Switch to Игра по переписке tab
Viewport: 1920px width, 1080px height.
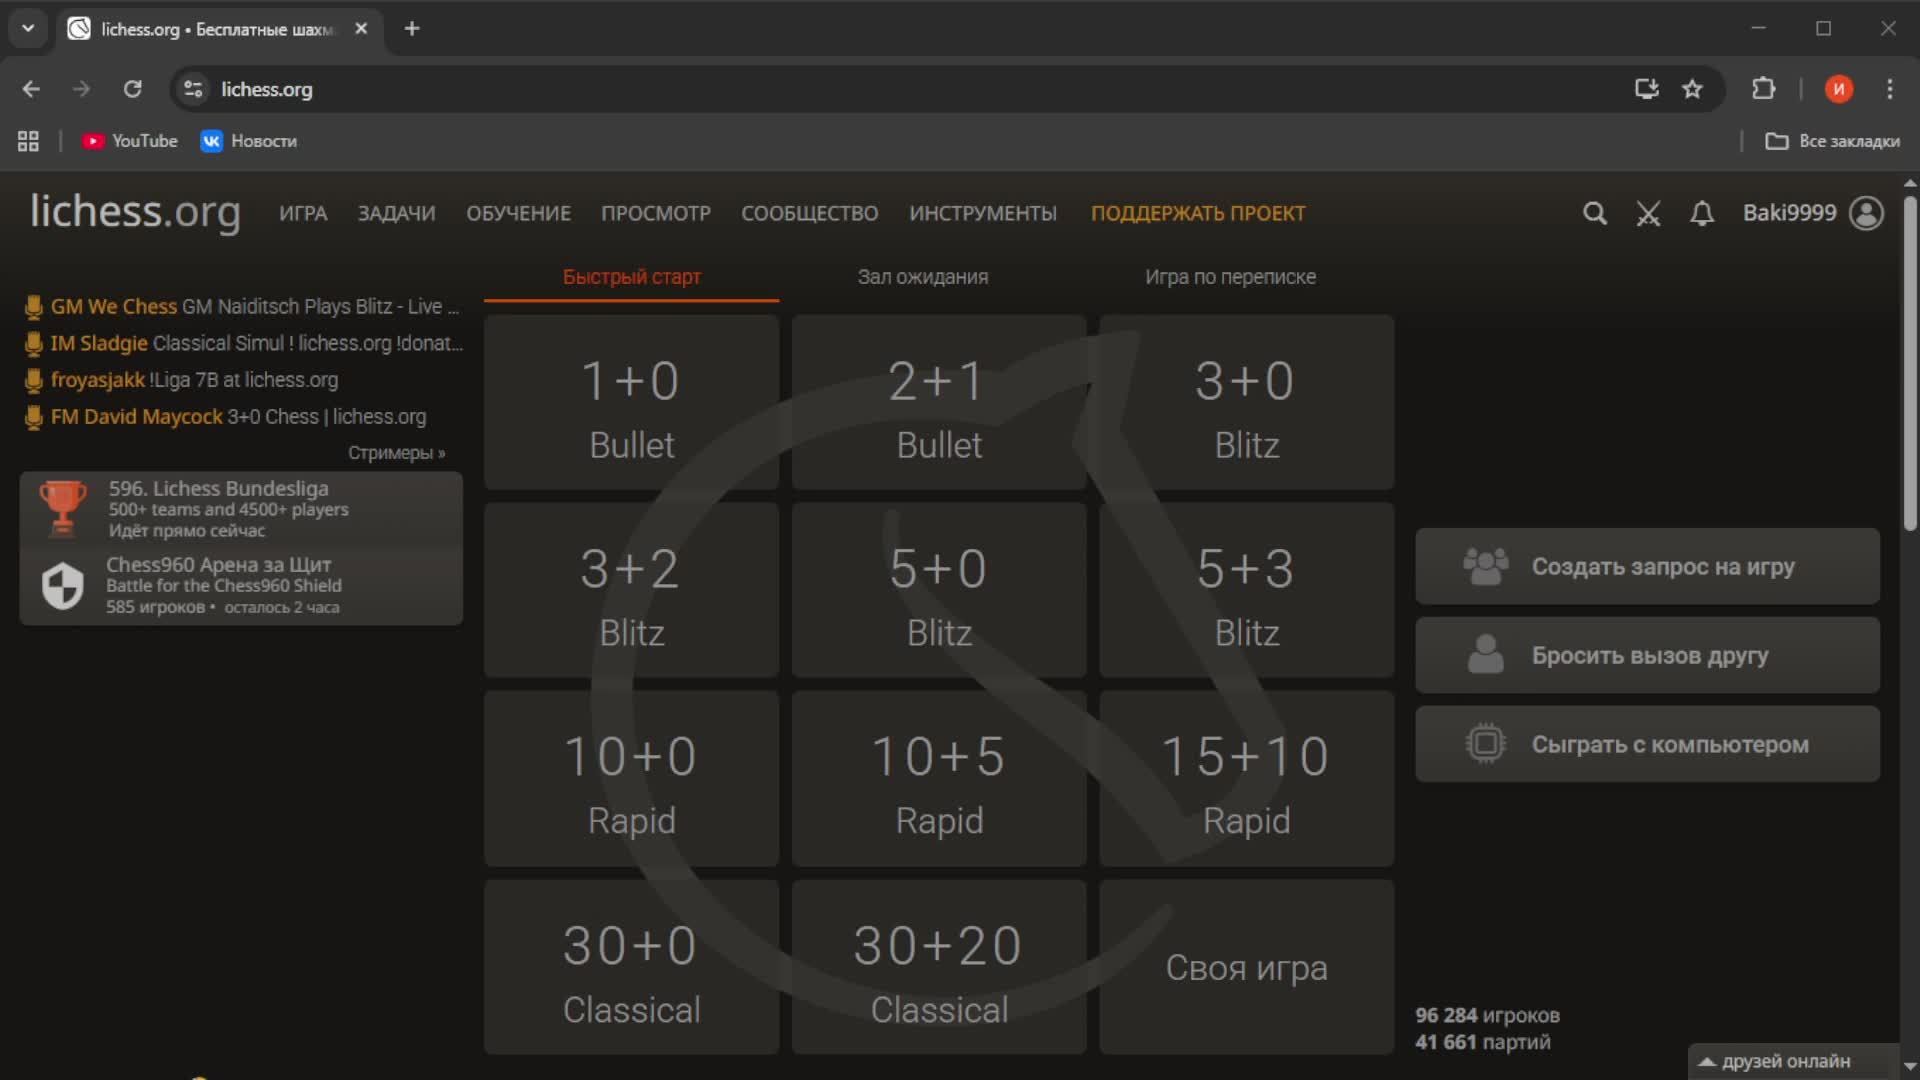point(1230,277)
